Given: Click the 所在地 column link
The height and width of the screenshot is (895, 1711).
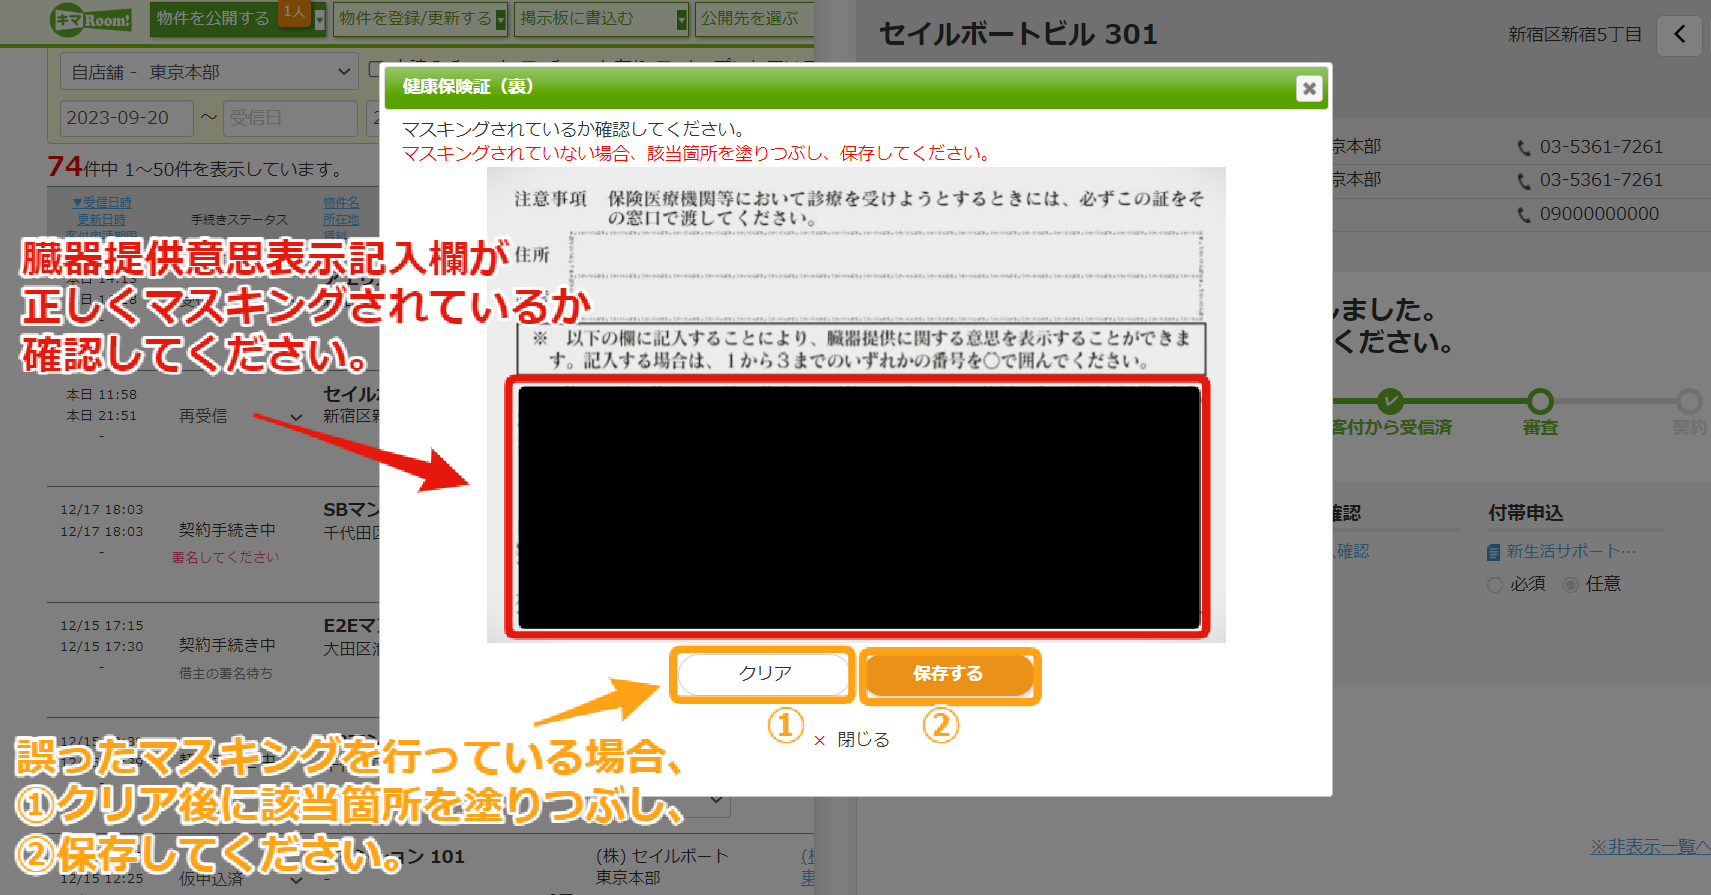Looking at the screenshot, I should tap(340, 219).
